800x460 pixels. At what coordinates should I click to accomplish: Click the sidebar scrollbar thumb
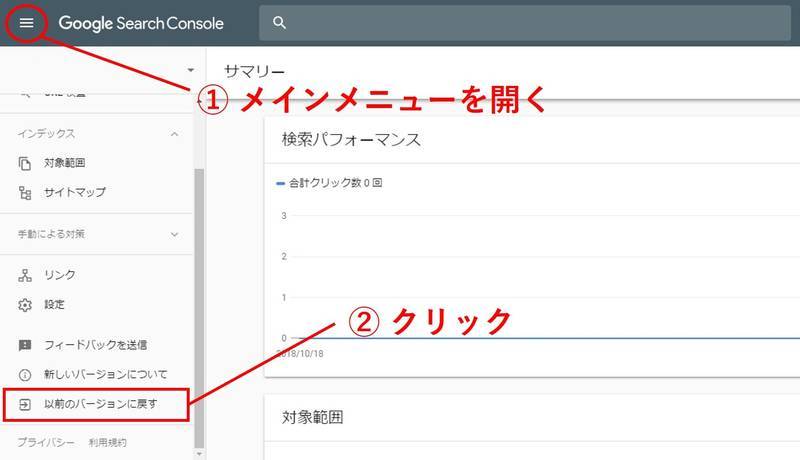[x=199, y=308]
